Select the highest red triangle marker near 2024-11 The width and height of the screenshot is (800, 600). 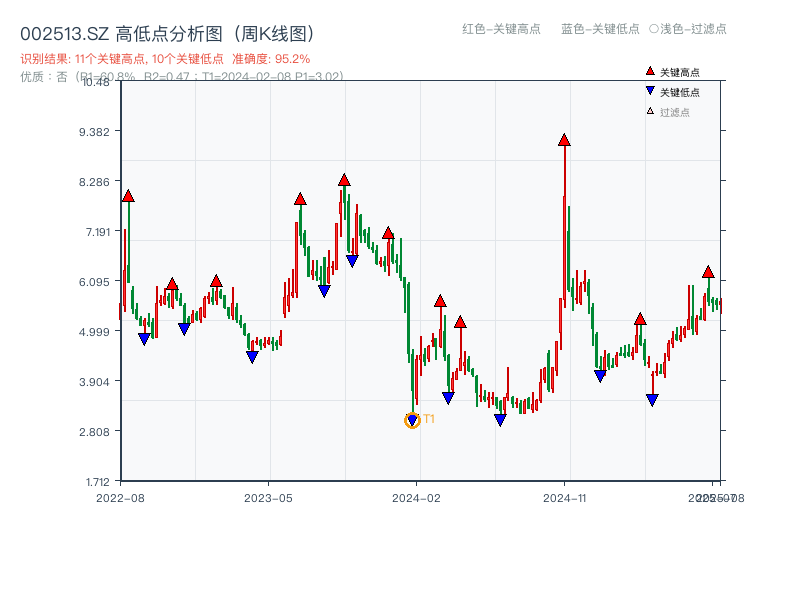pyautogui.click(x=563, y=140)
